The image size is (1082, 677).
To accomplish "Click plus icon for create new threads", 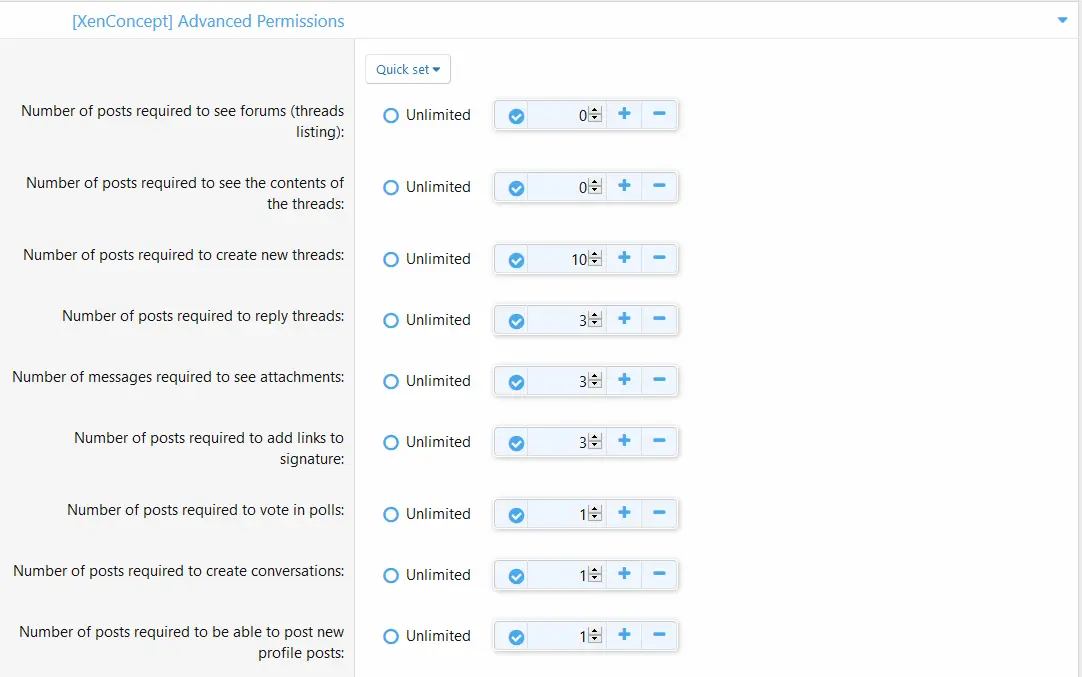I will point(624,258).
